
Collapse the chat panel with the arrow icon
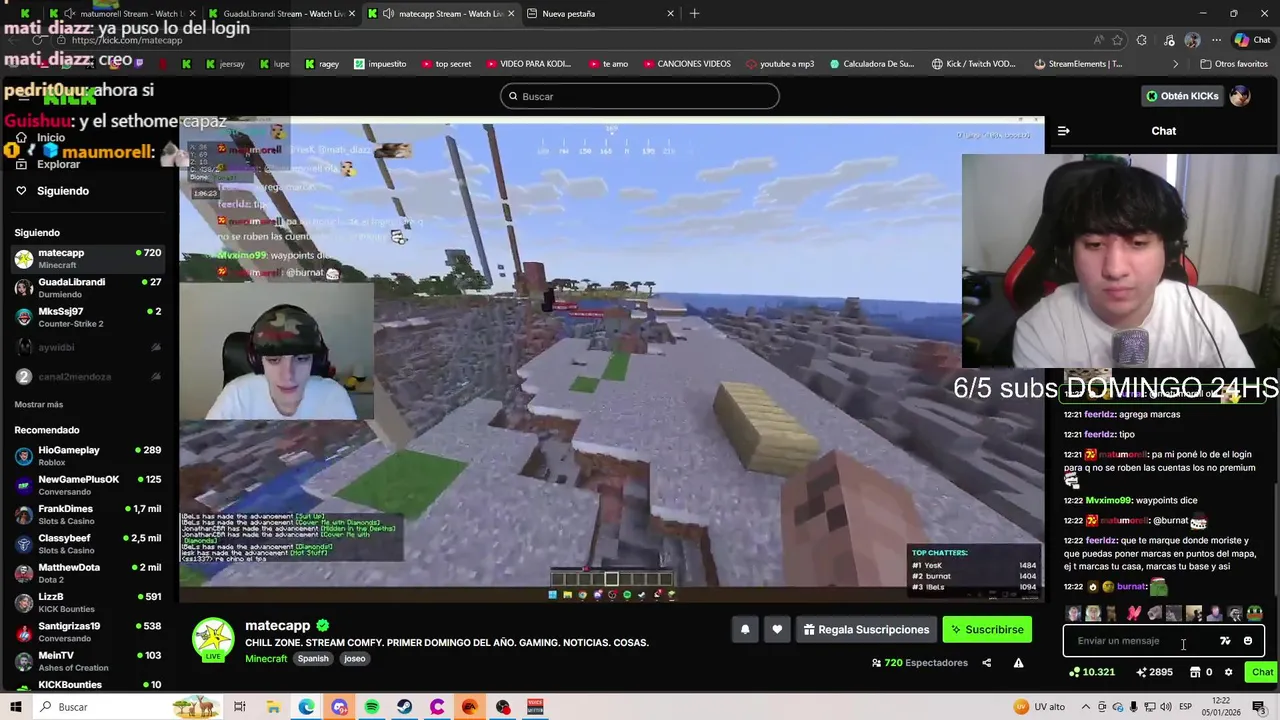click(1064, 131)
